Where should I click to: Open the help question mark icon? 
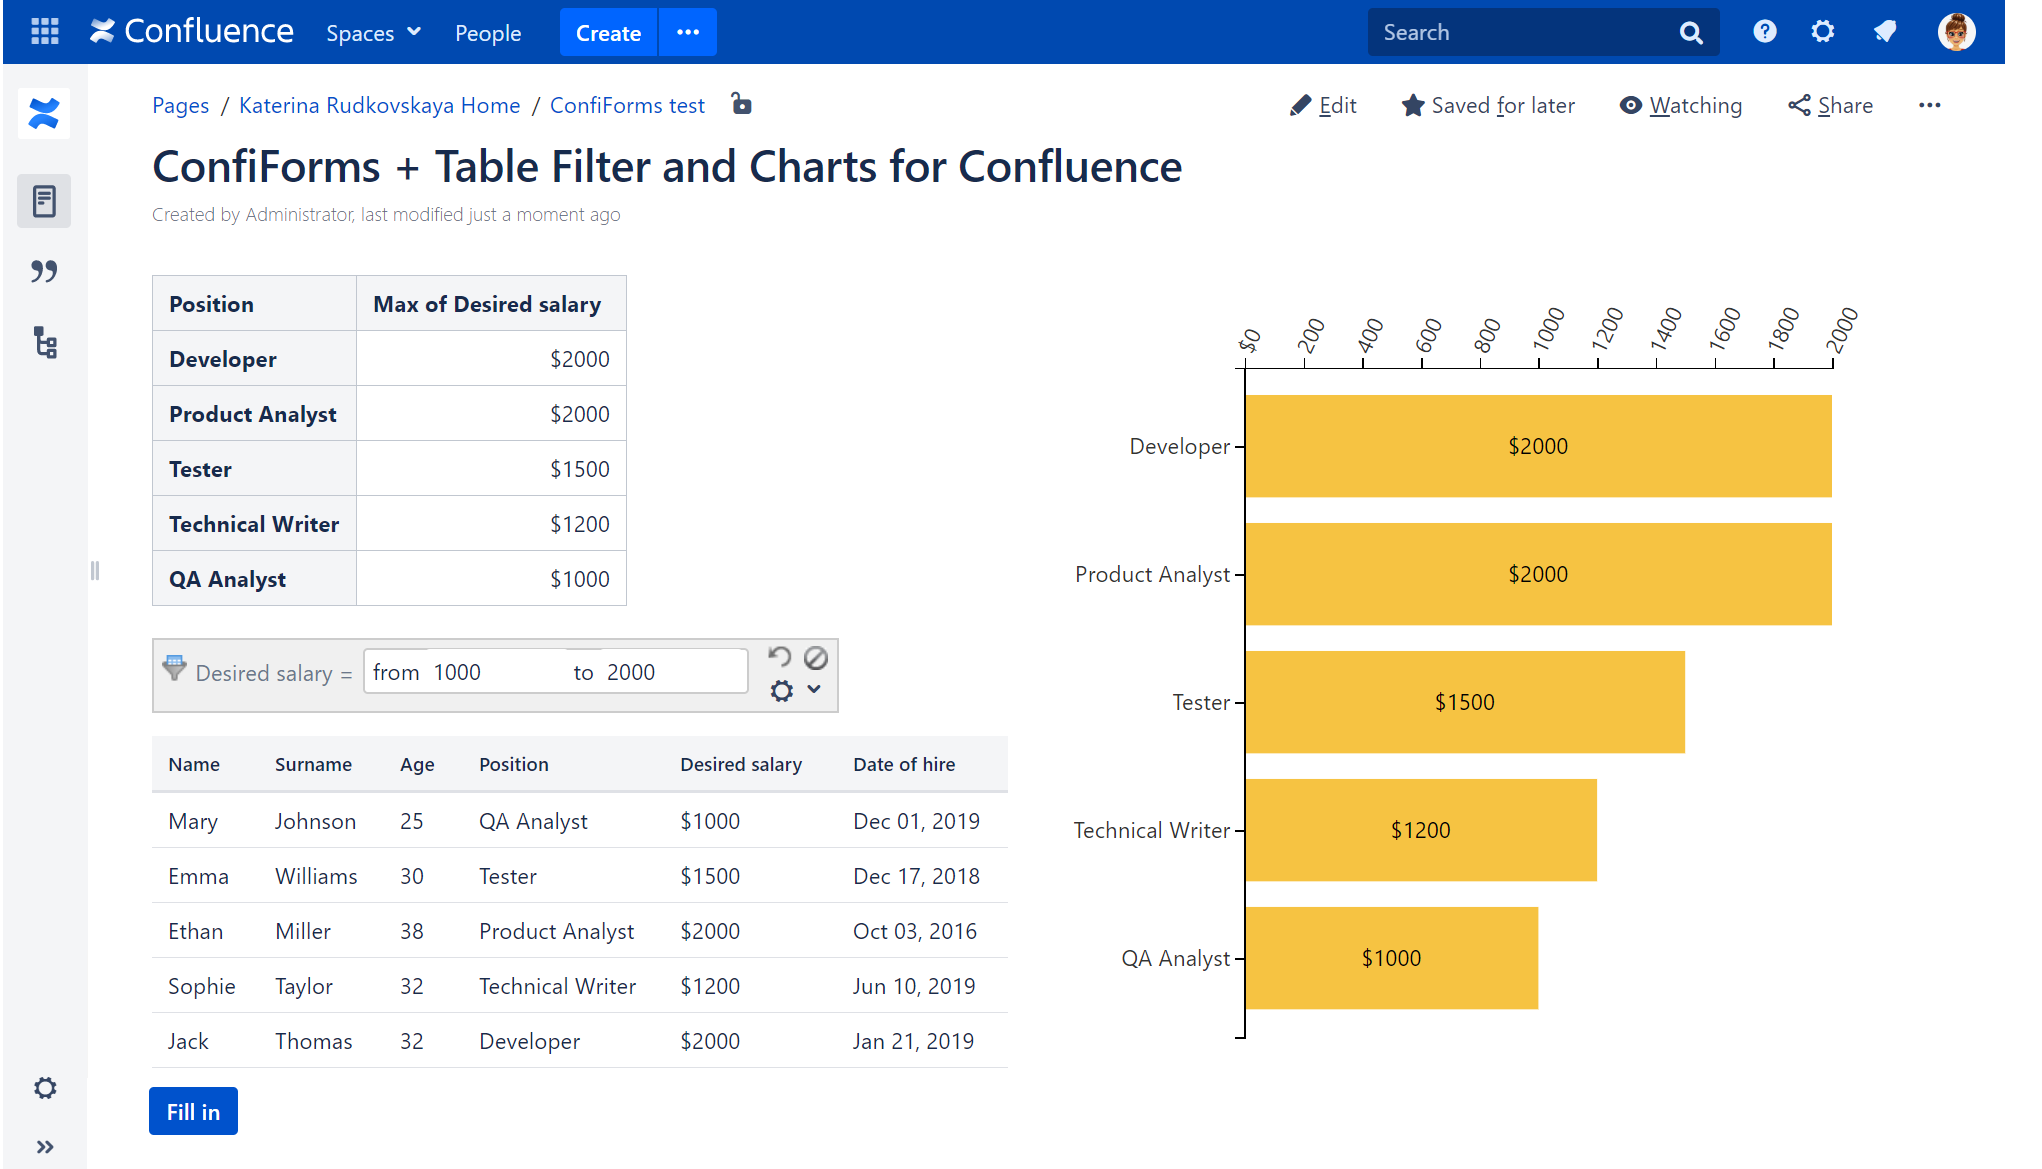[1765, 32]
